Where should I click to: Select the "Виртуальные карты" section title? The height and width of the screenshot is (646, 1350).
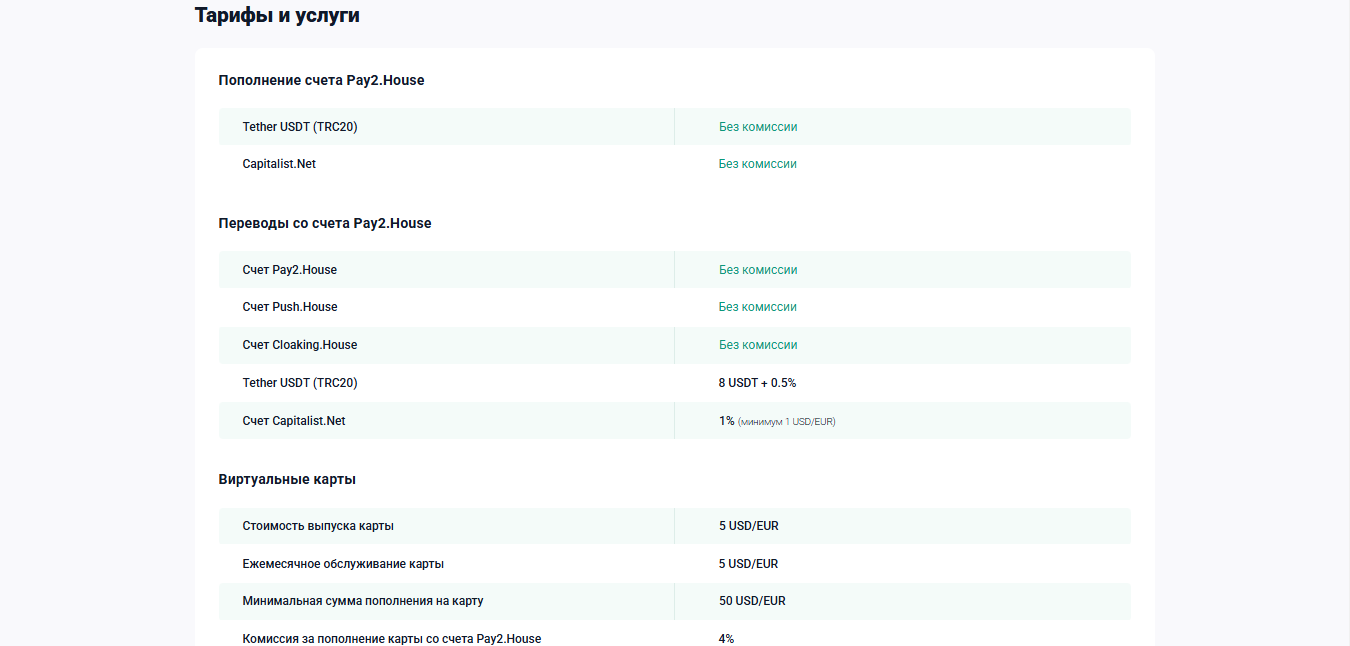click(287, 479)
